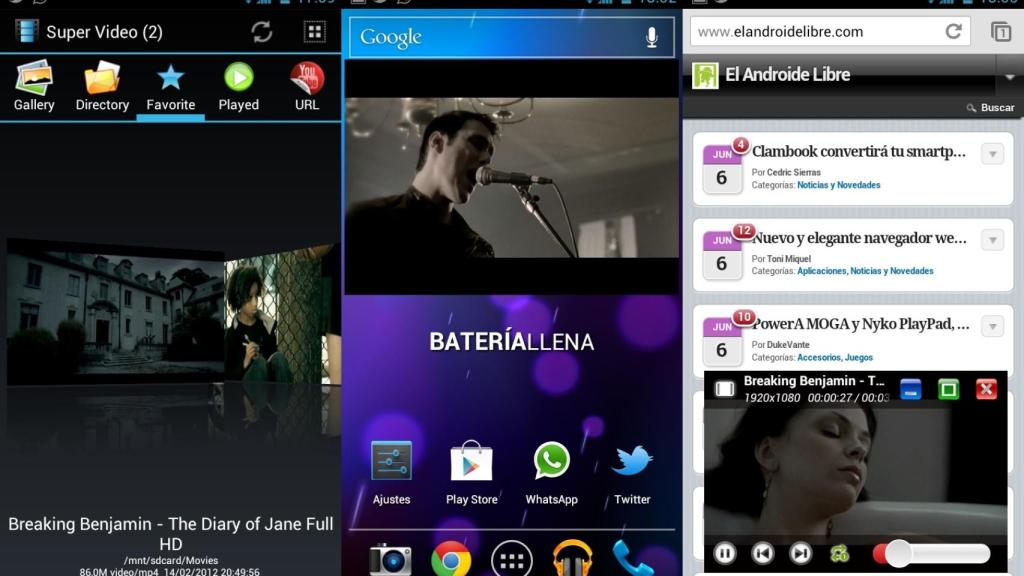The height and width of the screenshot is (576, 1024).
Task: Expand options on the PowerA MOGA article
Action: (991, 326)
